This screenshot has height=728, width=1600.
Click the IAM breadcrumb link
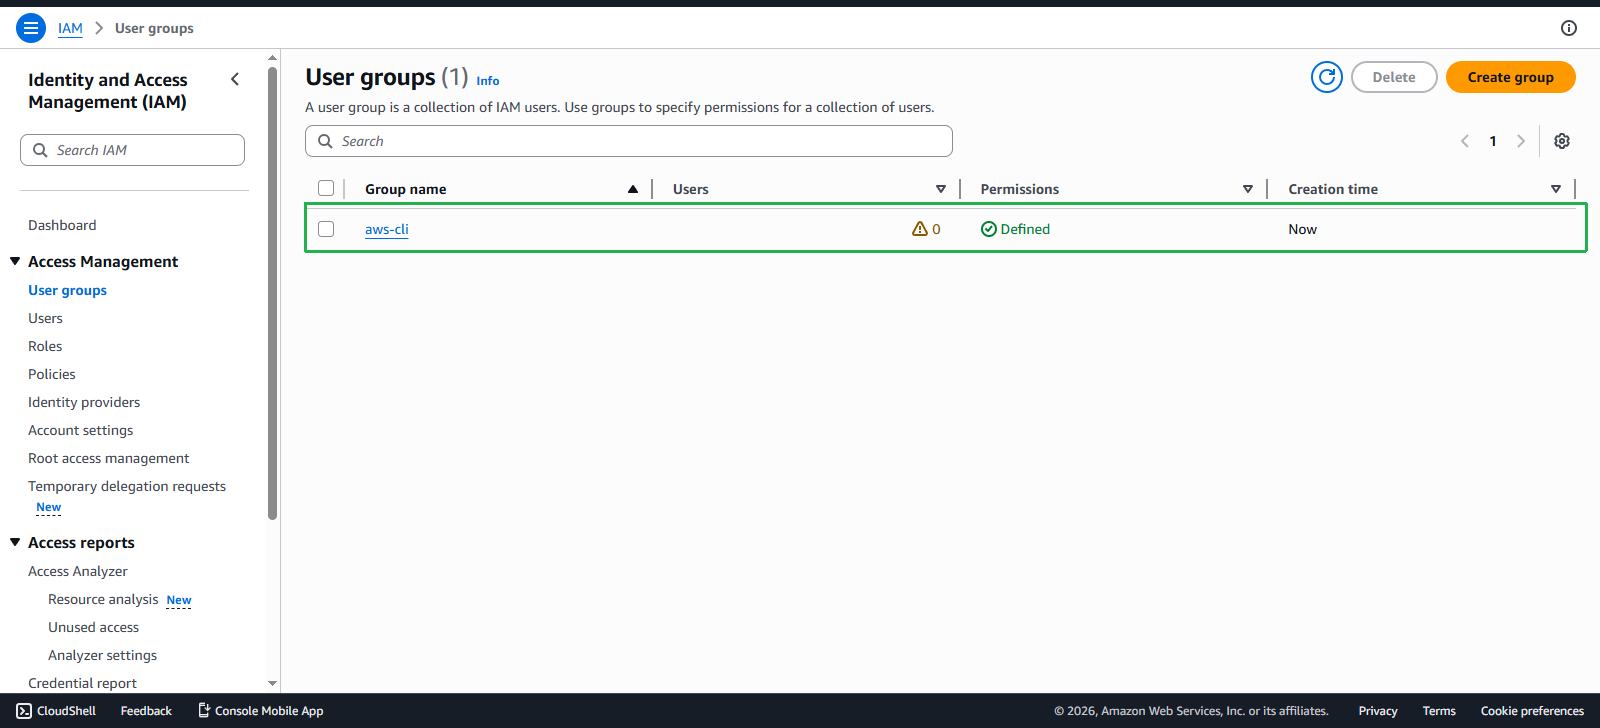click(x=70, y=28)
